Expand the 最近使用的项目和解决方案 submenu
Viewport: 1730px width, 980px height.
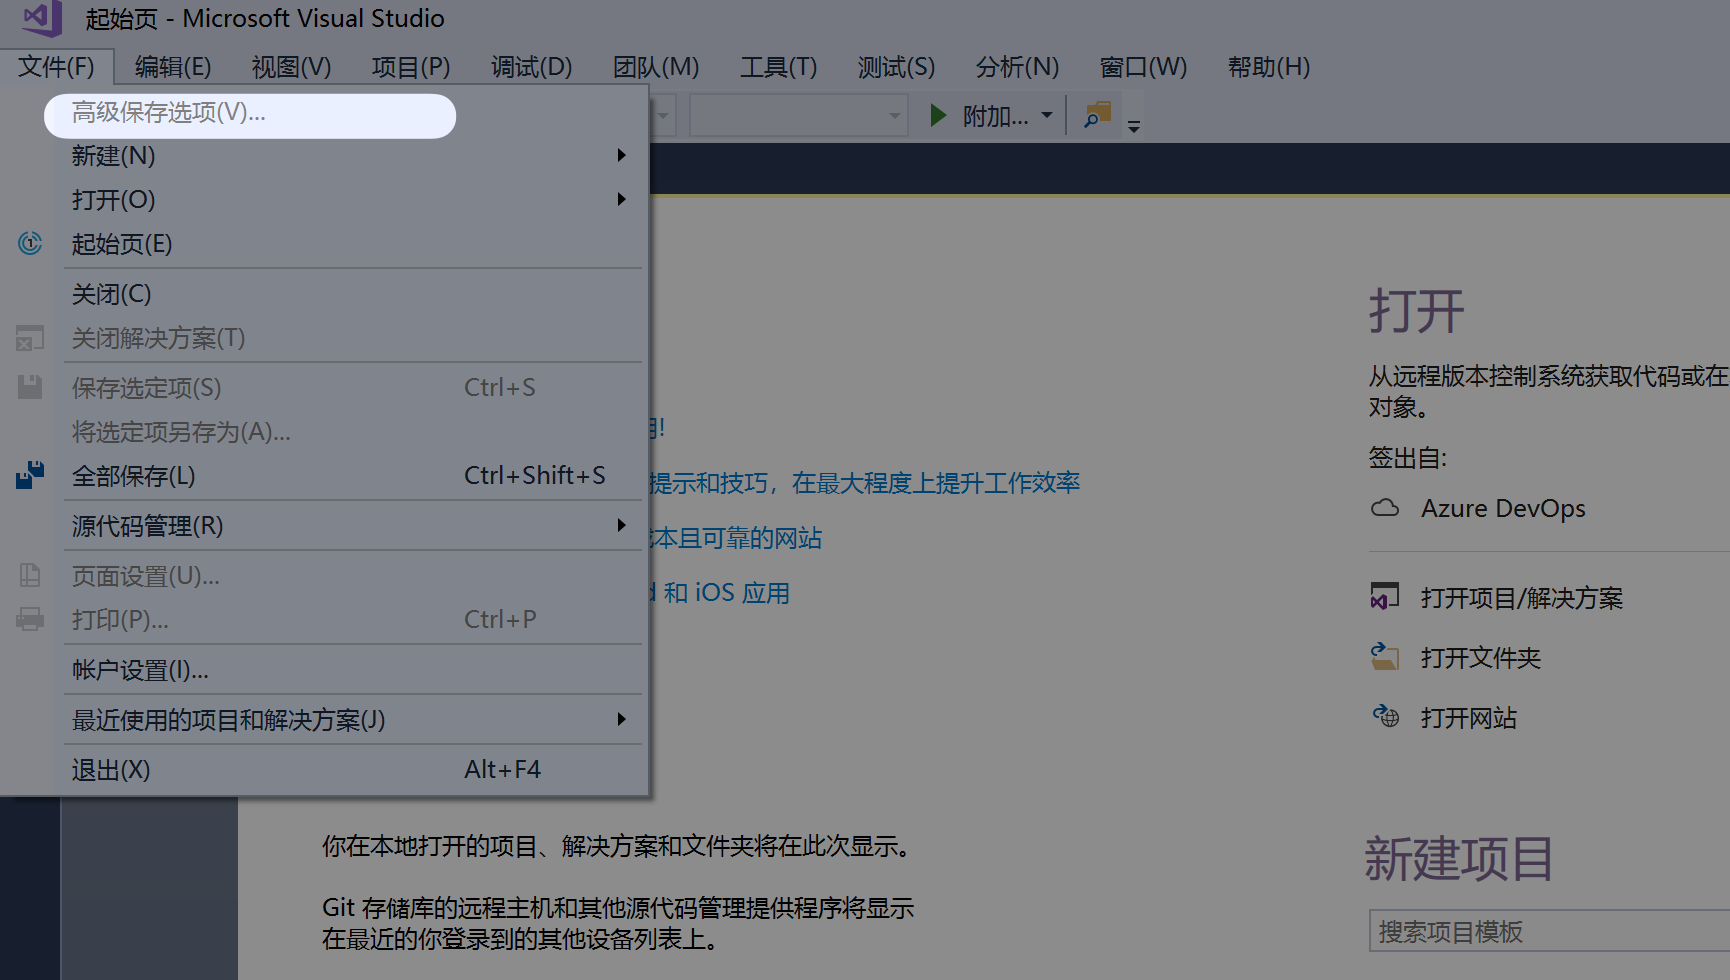(621, 719)
